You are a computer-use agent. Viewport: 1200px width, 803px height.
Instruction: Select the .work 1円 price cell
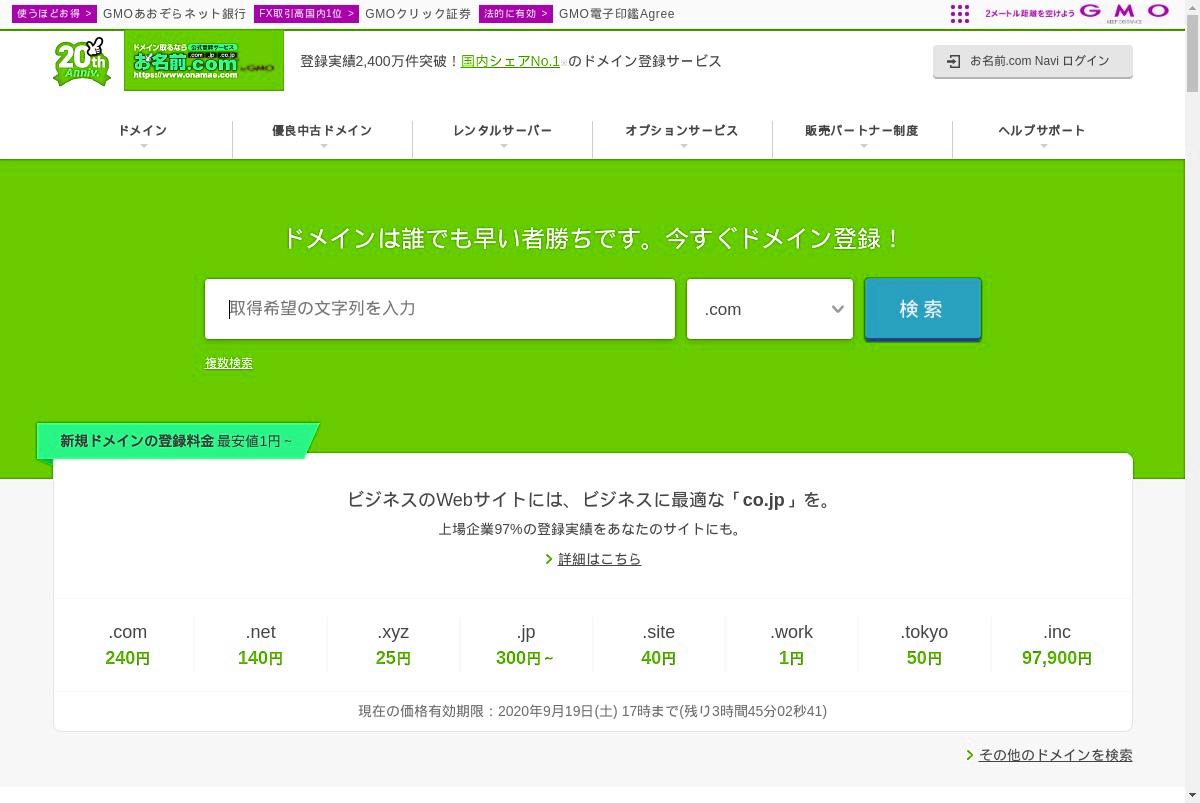pyautogui.click(x=792, y=645)
